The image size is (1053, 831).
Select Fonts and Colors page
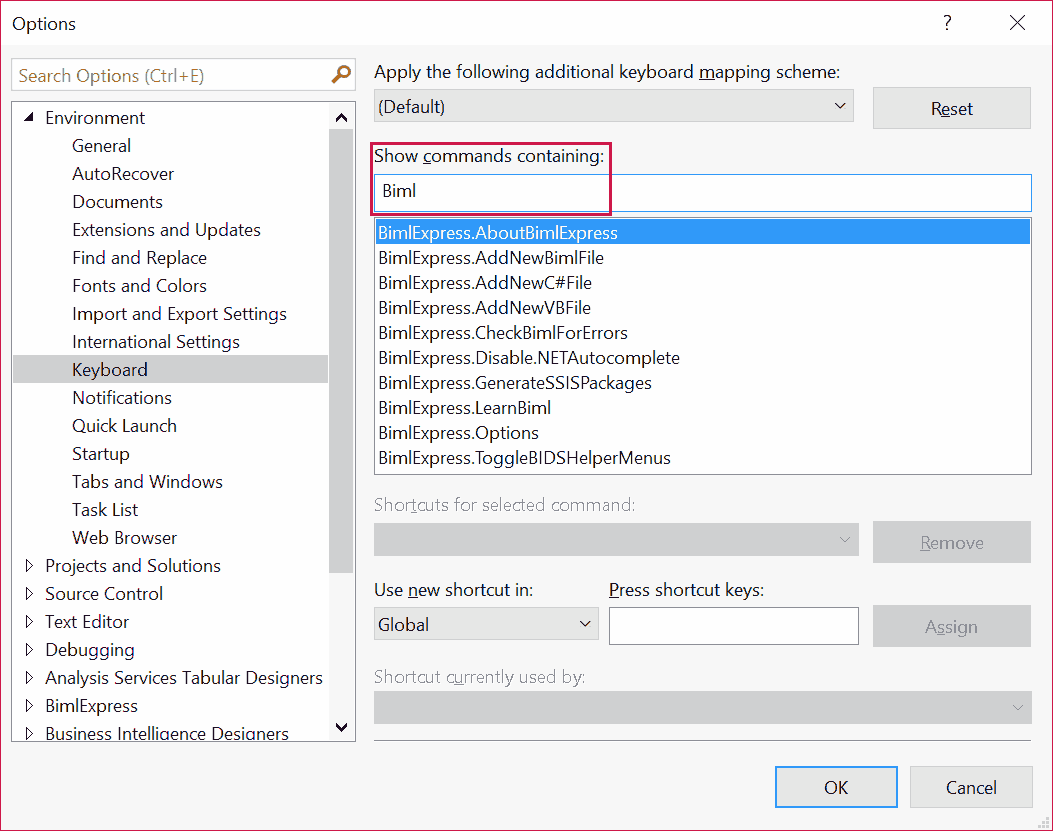tap(139, 286)
